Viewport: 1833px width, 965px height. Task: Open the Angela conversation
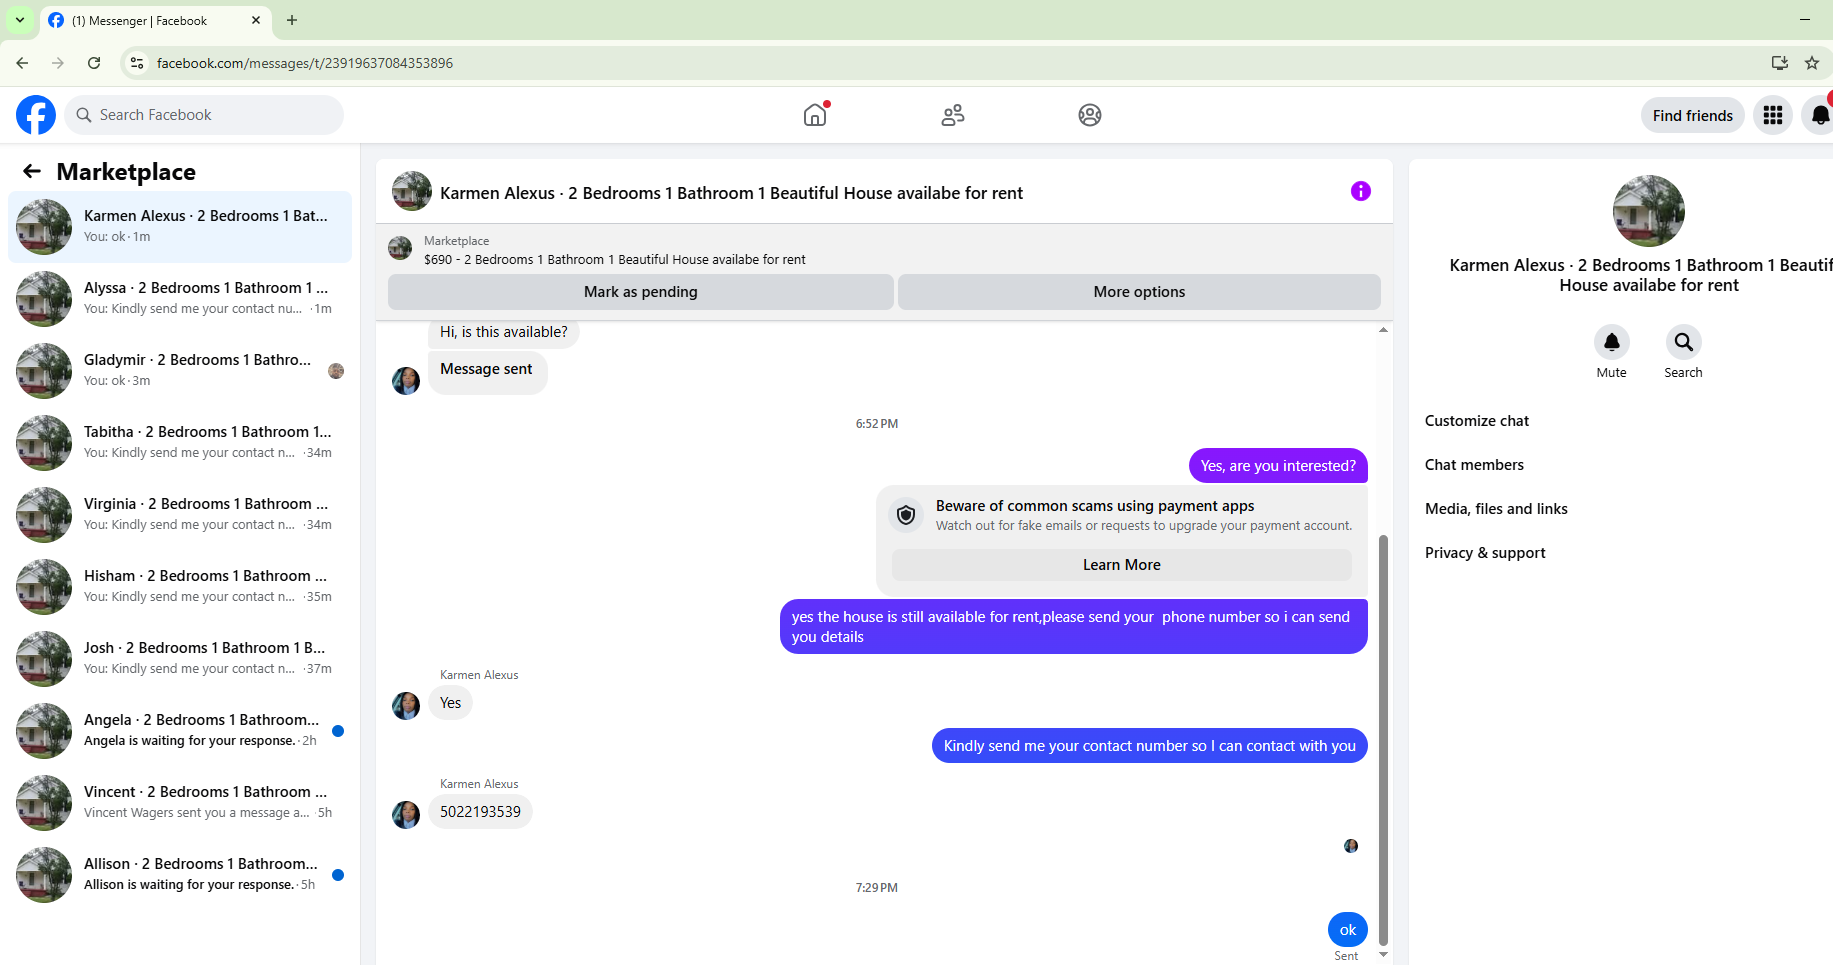coord(180,731)
